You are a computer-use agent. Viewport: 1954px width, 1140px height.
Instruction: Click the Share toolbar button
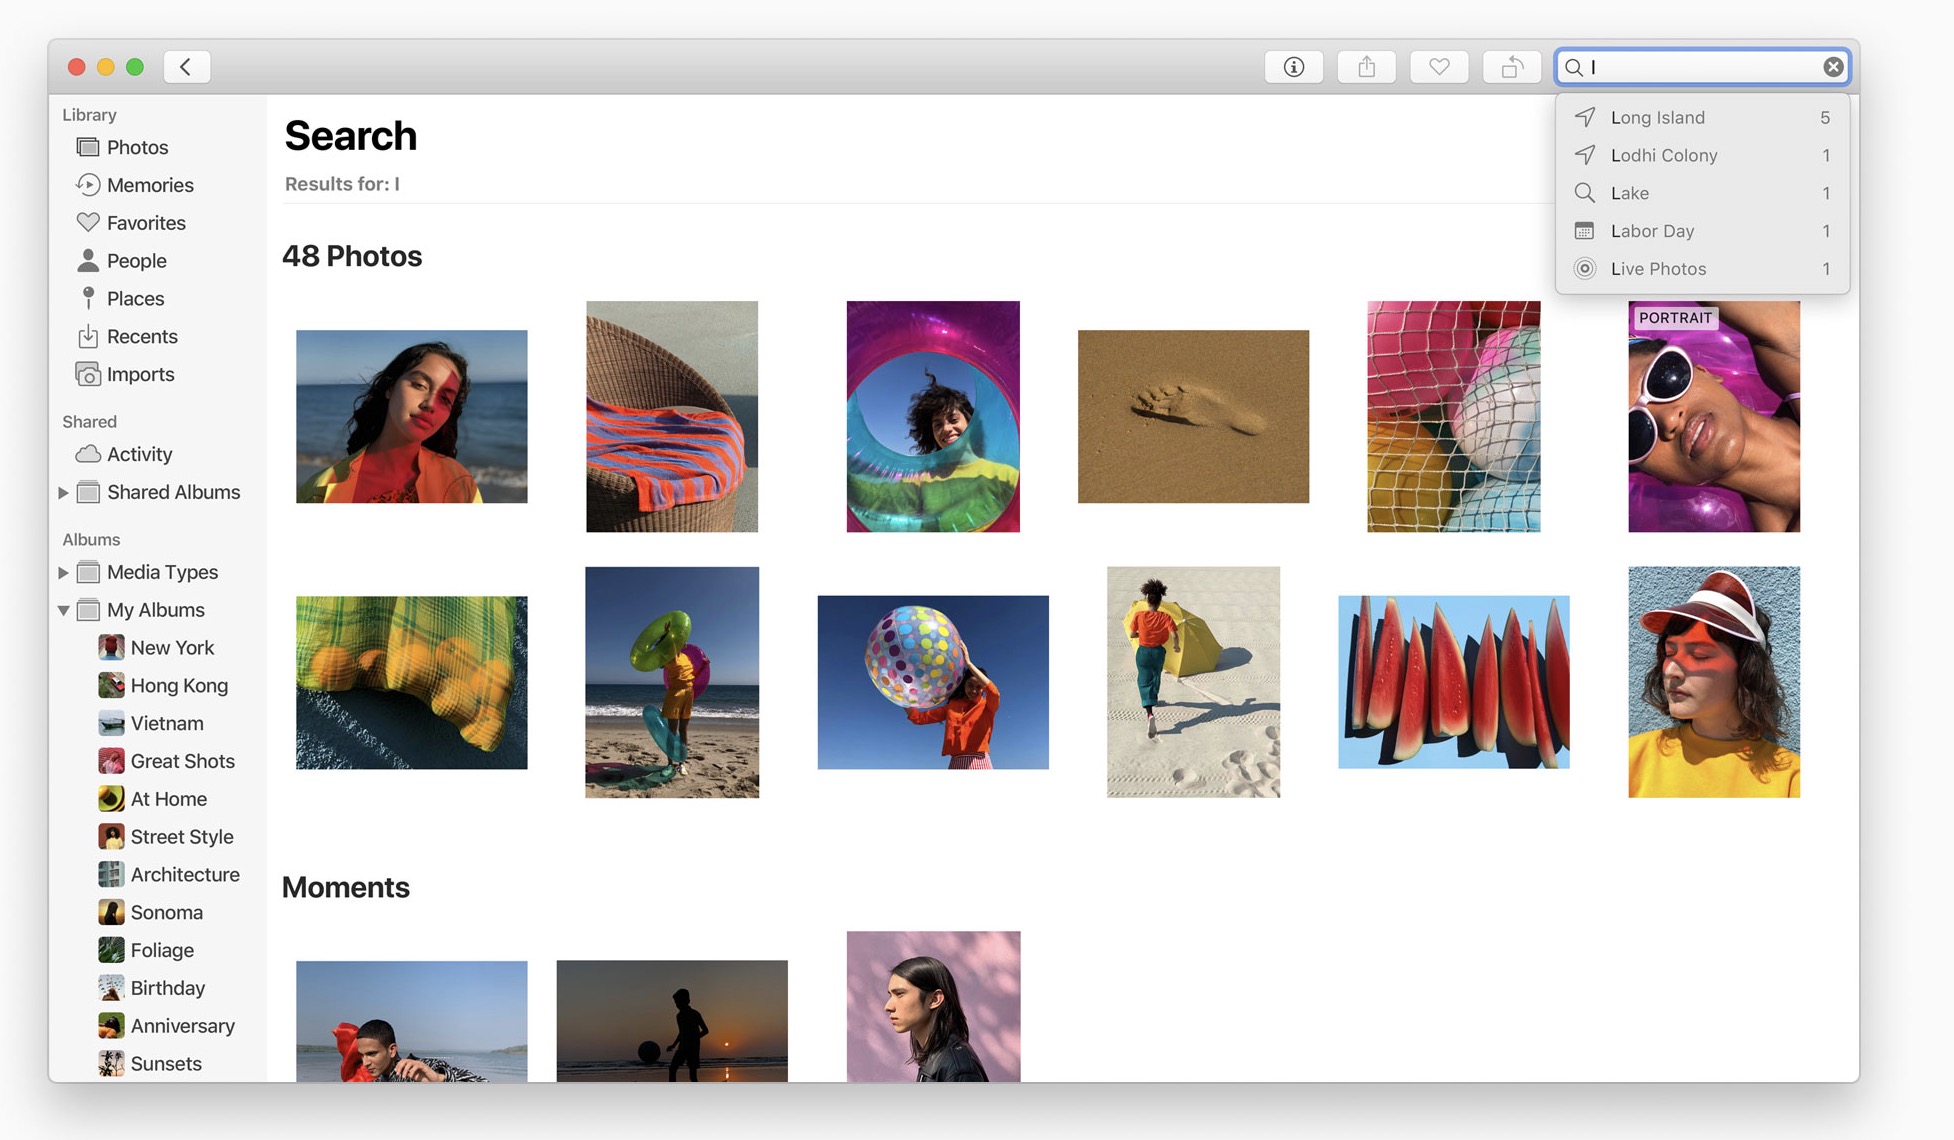pyautogui.click(x=1367, y=67)
